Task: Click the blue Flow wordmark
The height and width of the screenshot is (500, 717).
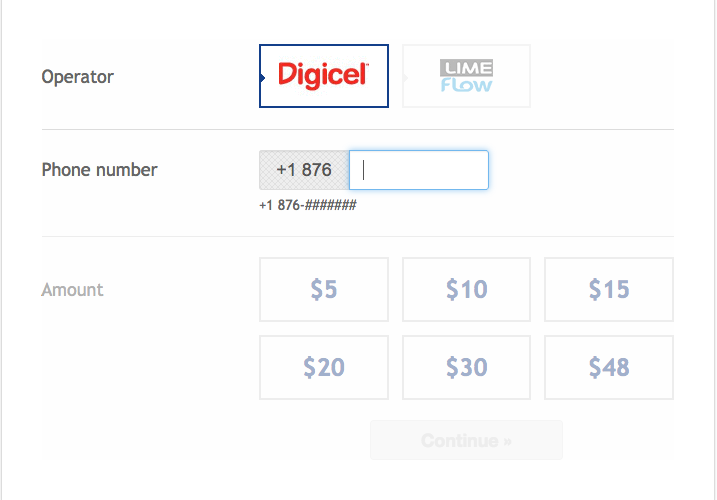Action: (466, 85)
